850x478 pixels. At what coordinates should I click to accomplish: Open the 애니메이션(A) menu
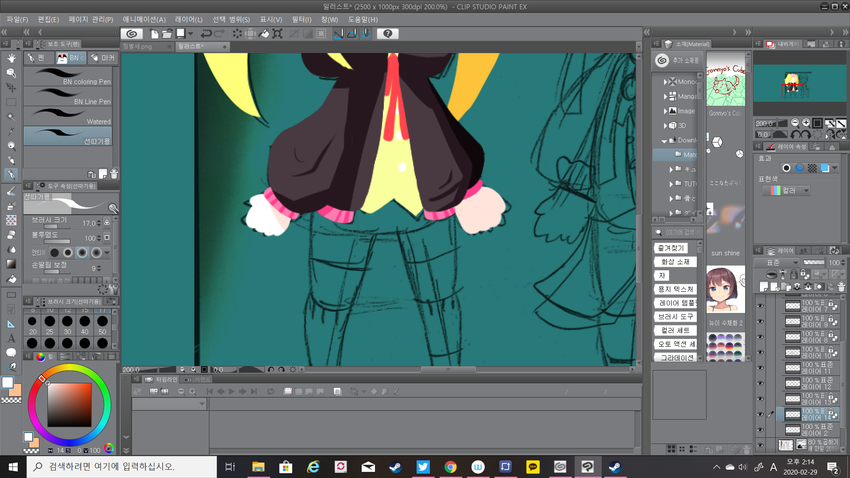144,20
